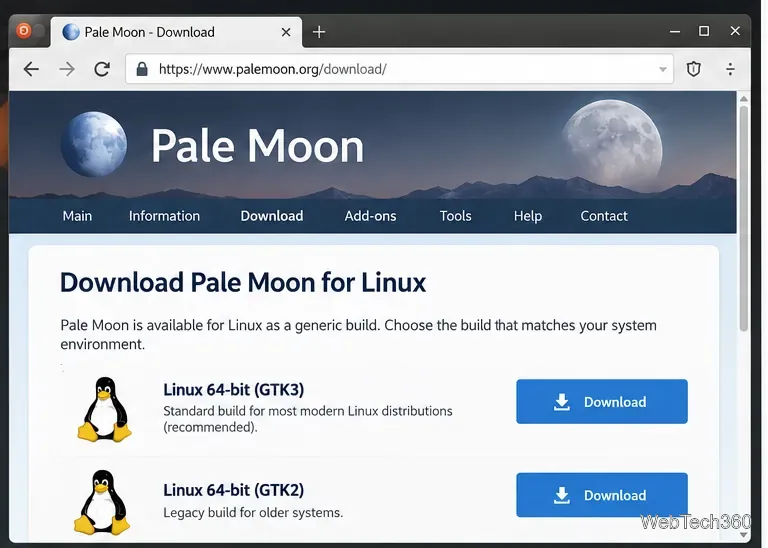Open the Information navigation item
Screen dimensions: 768x548
coord(165,216)
